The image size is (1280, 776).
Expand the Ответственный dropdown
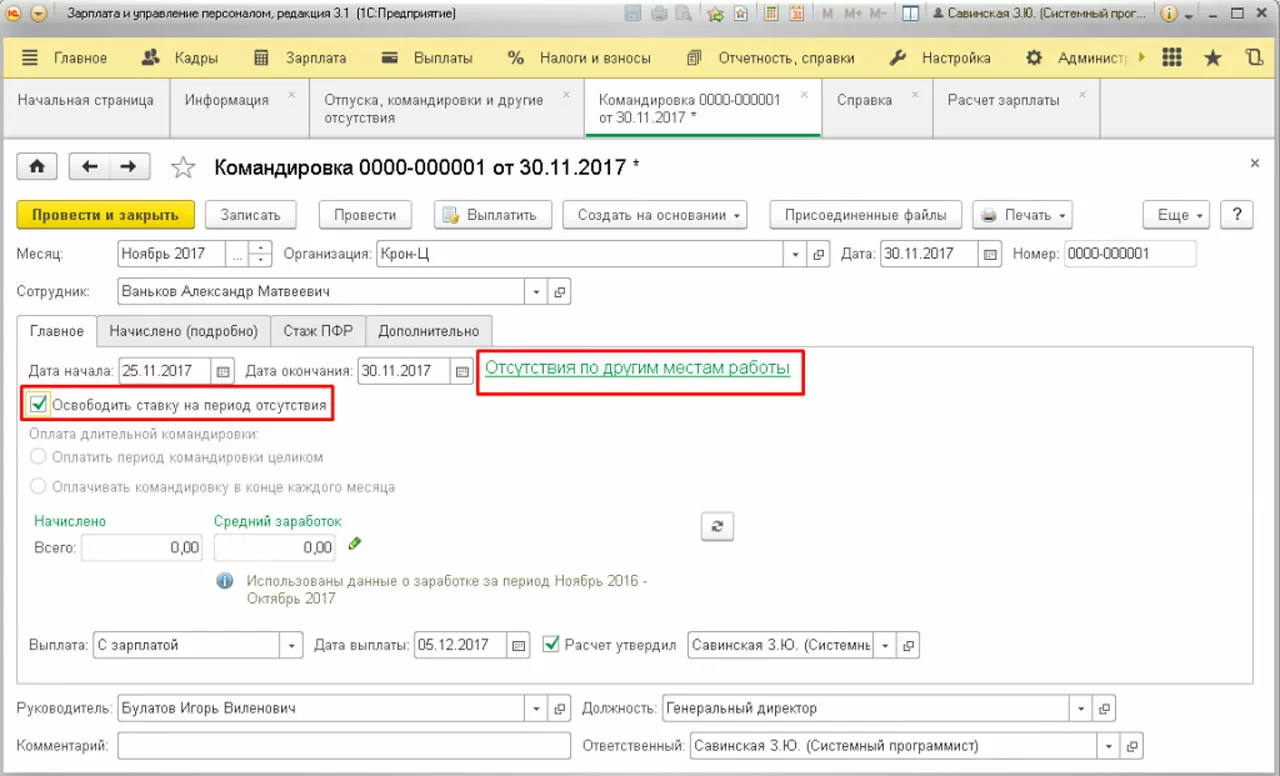(x=1109, y=746)
